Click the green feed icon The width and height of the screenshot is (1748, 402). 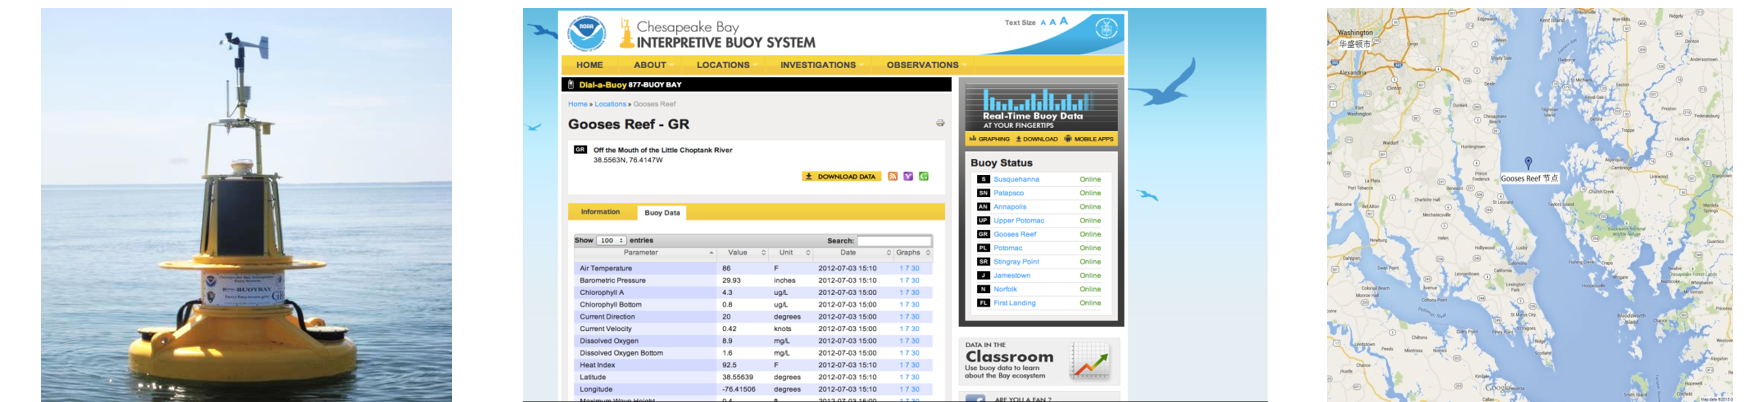(x=923, y=176)
